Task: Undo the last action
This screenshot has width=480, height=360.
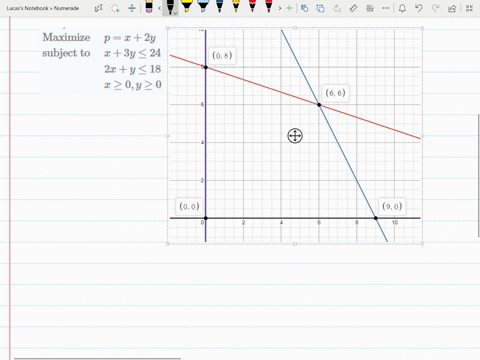Action: (x=419, y=8)
